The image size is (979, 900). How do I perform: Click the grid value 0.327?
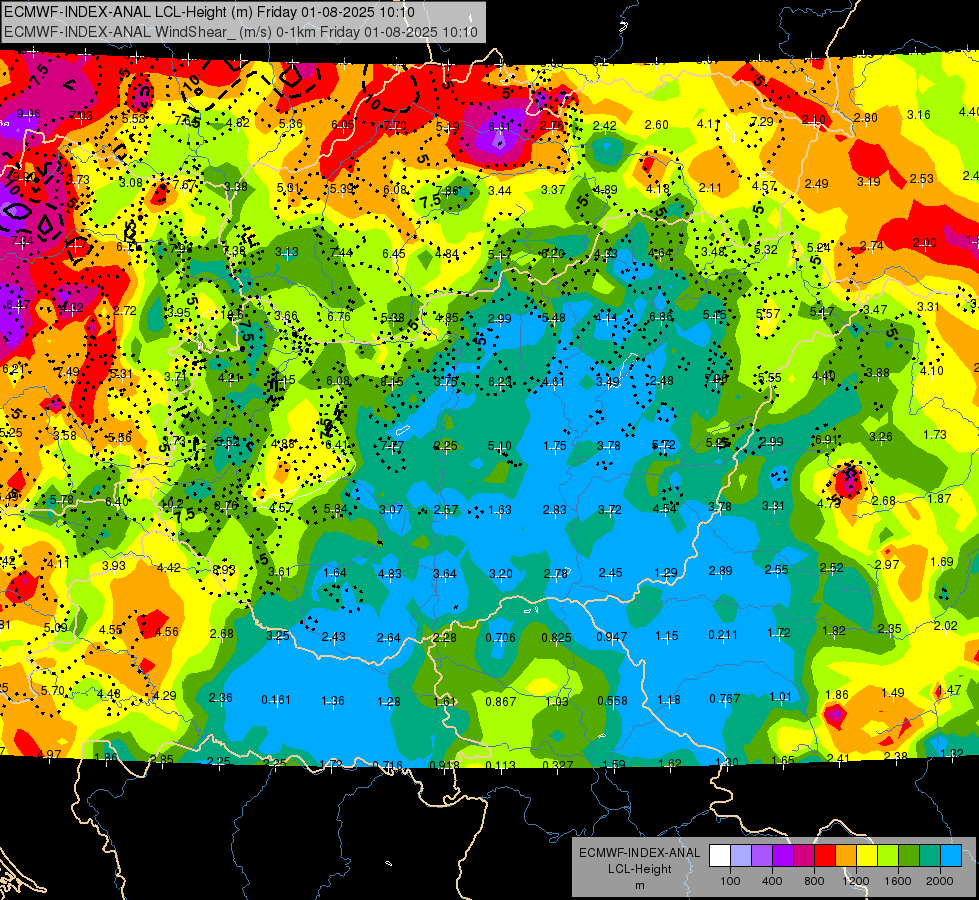click(558, 766)
